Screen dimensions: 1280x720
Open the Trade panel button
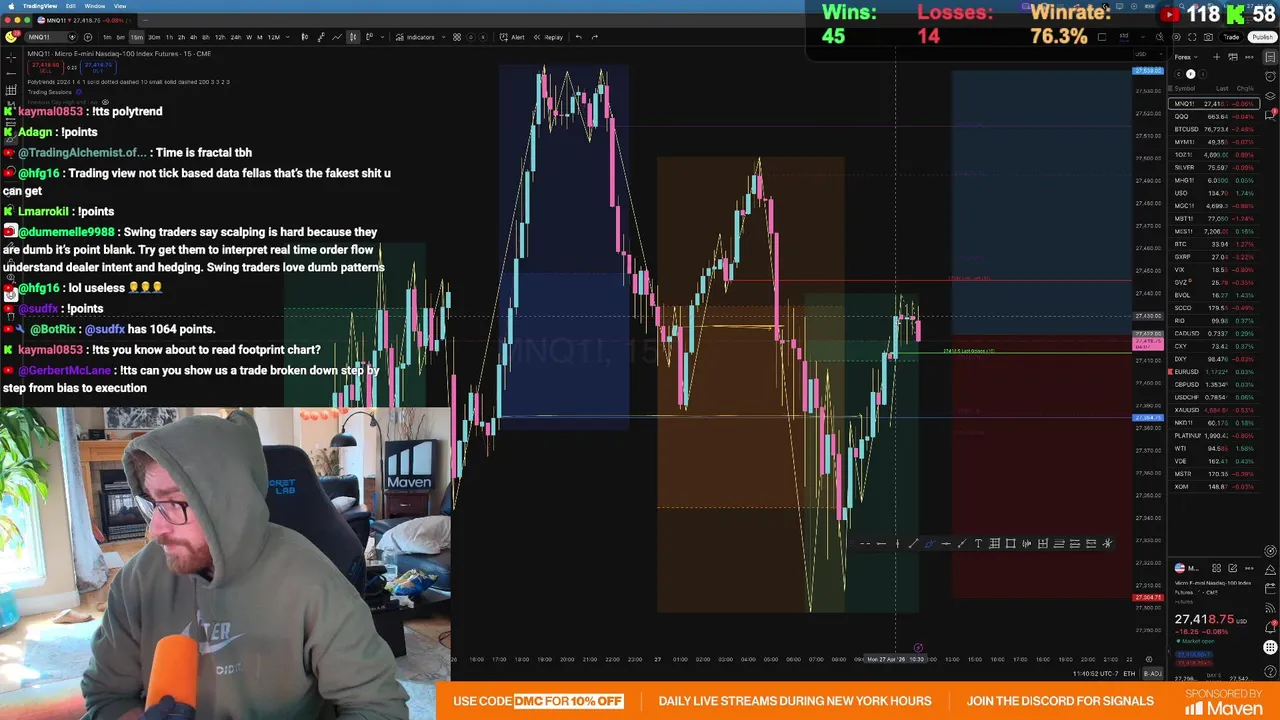pos(1231,37)
